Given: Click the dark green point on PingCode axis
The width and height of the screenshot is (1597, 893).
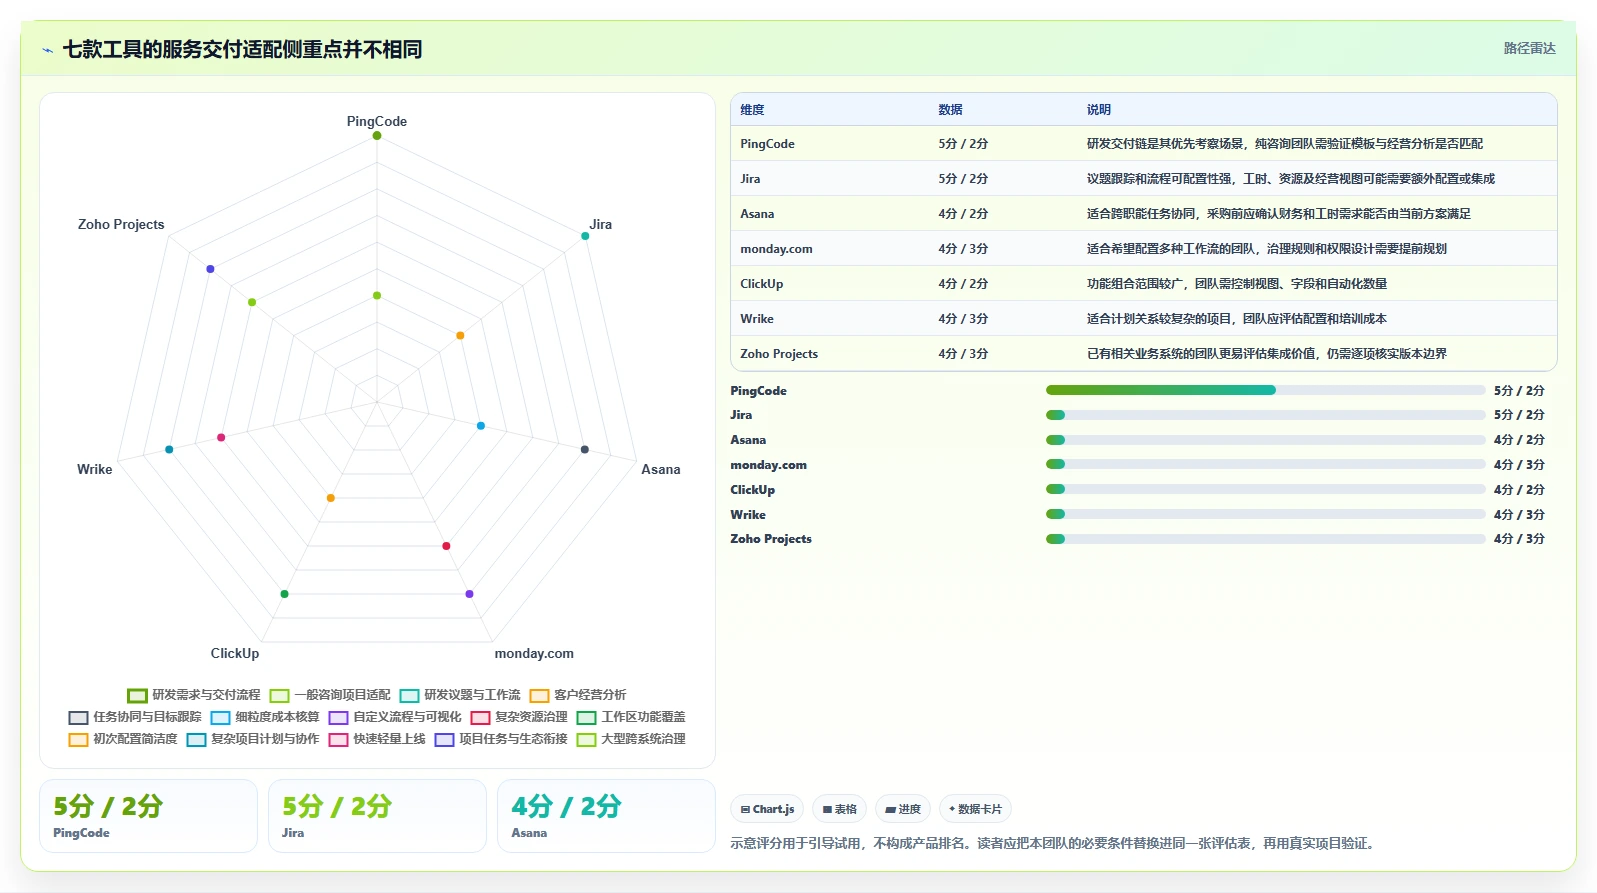Looking at the screenshot, I should tap(377, 135).
